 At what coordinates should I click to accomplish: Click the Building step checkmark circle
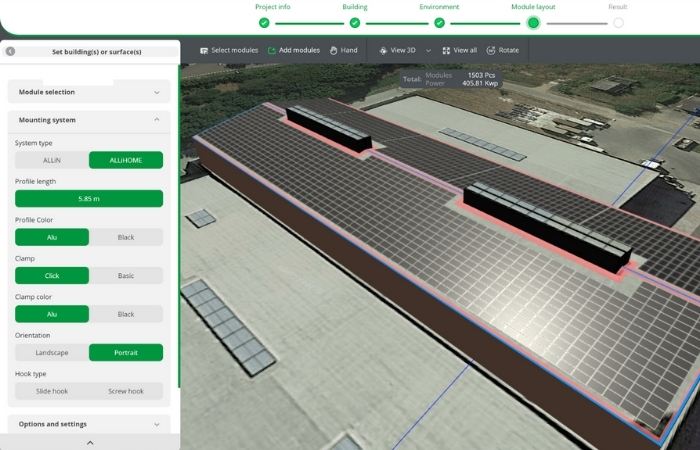coord(355,23)
